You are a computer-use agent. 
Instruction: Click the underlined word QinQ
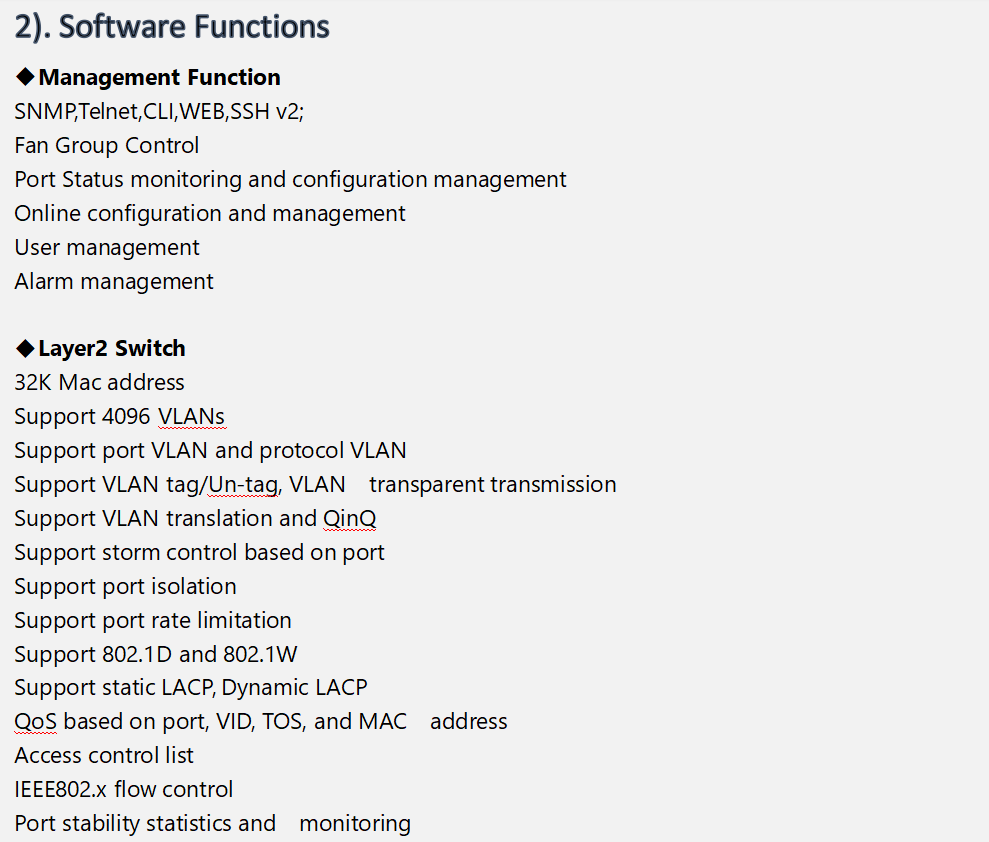(349, 518)
